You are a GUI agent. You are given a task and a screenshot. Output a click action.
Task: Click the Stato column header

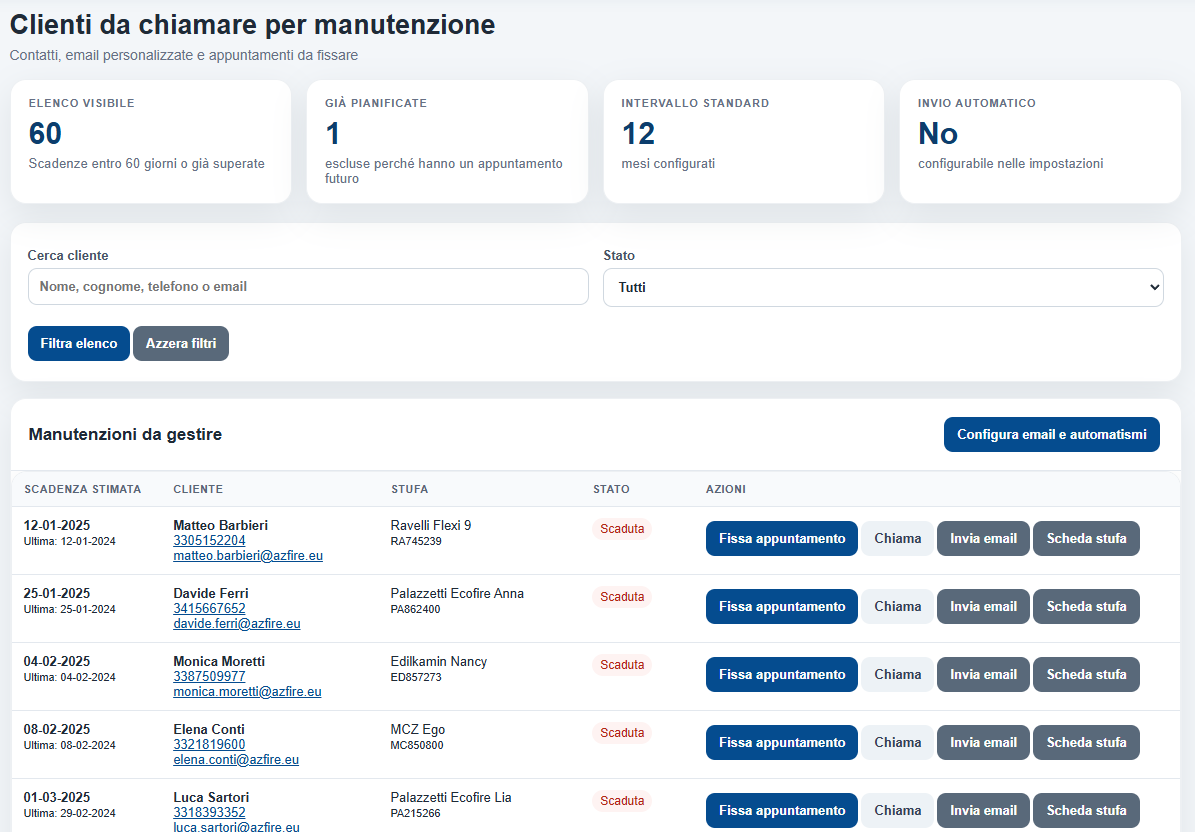click(x=611, y=489)
